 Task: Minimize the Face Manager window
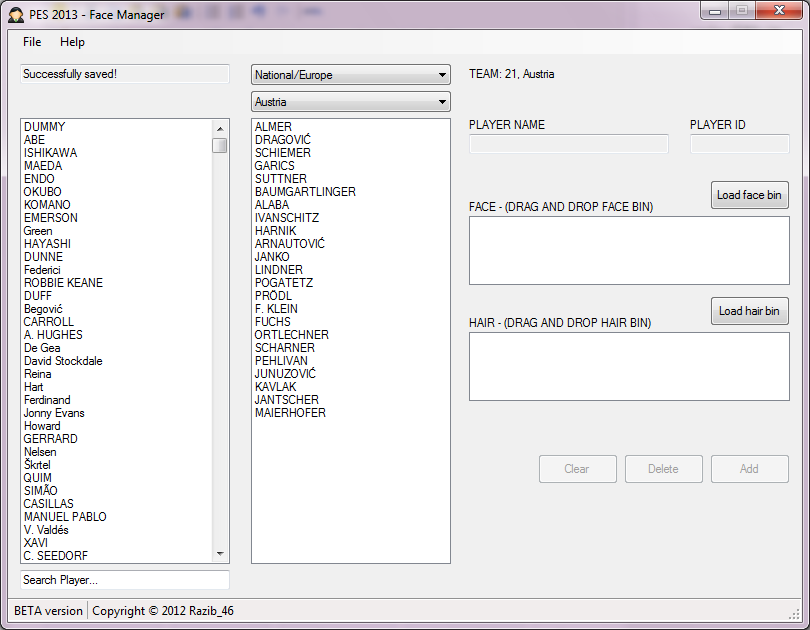pyautogui.click(x=715, y=11)
